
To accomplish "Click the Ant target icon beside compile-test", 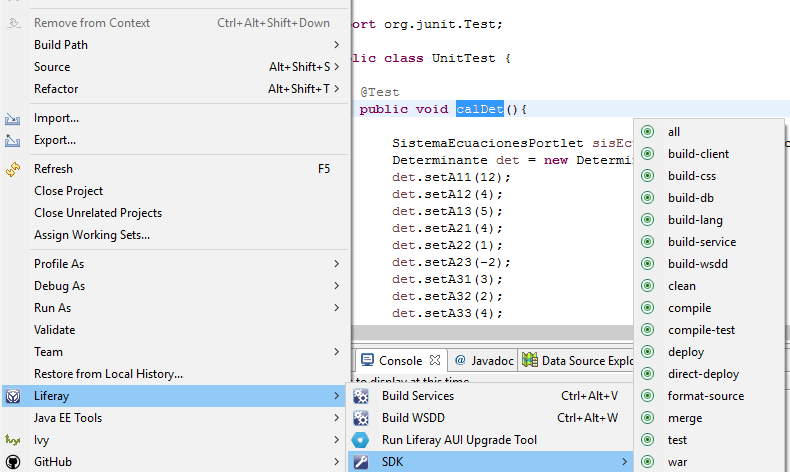I will point(647,330).
